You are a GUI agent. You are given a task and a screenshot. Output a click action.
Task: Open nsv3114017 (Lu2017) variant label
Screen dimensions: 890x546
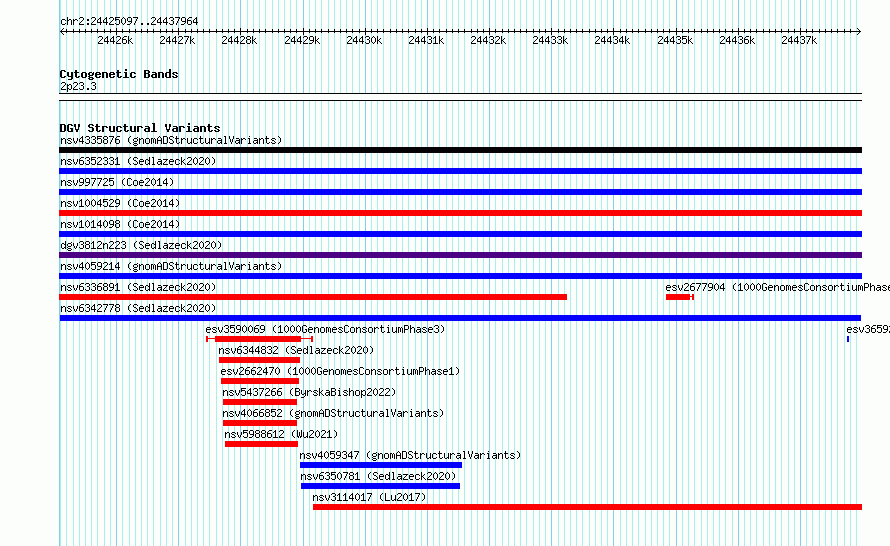point(370,497)
